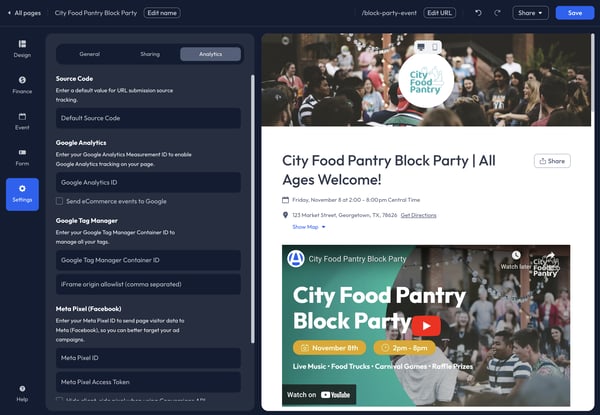Focus the Meta Pixel ID field

point(148,358)
